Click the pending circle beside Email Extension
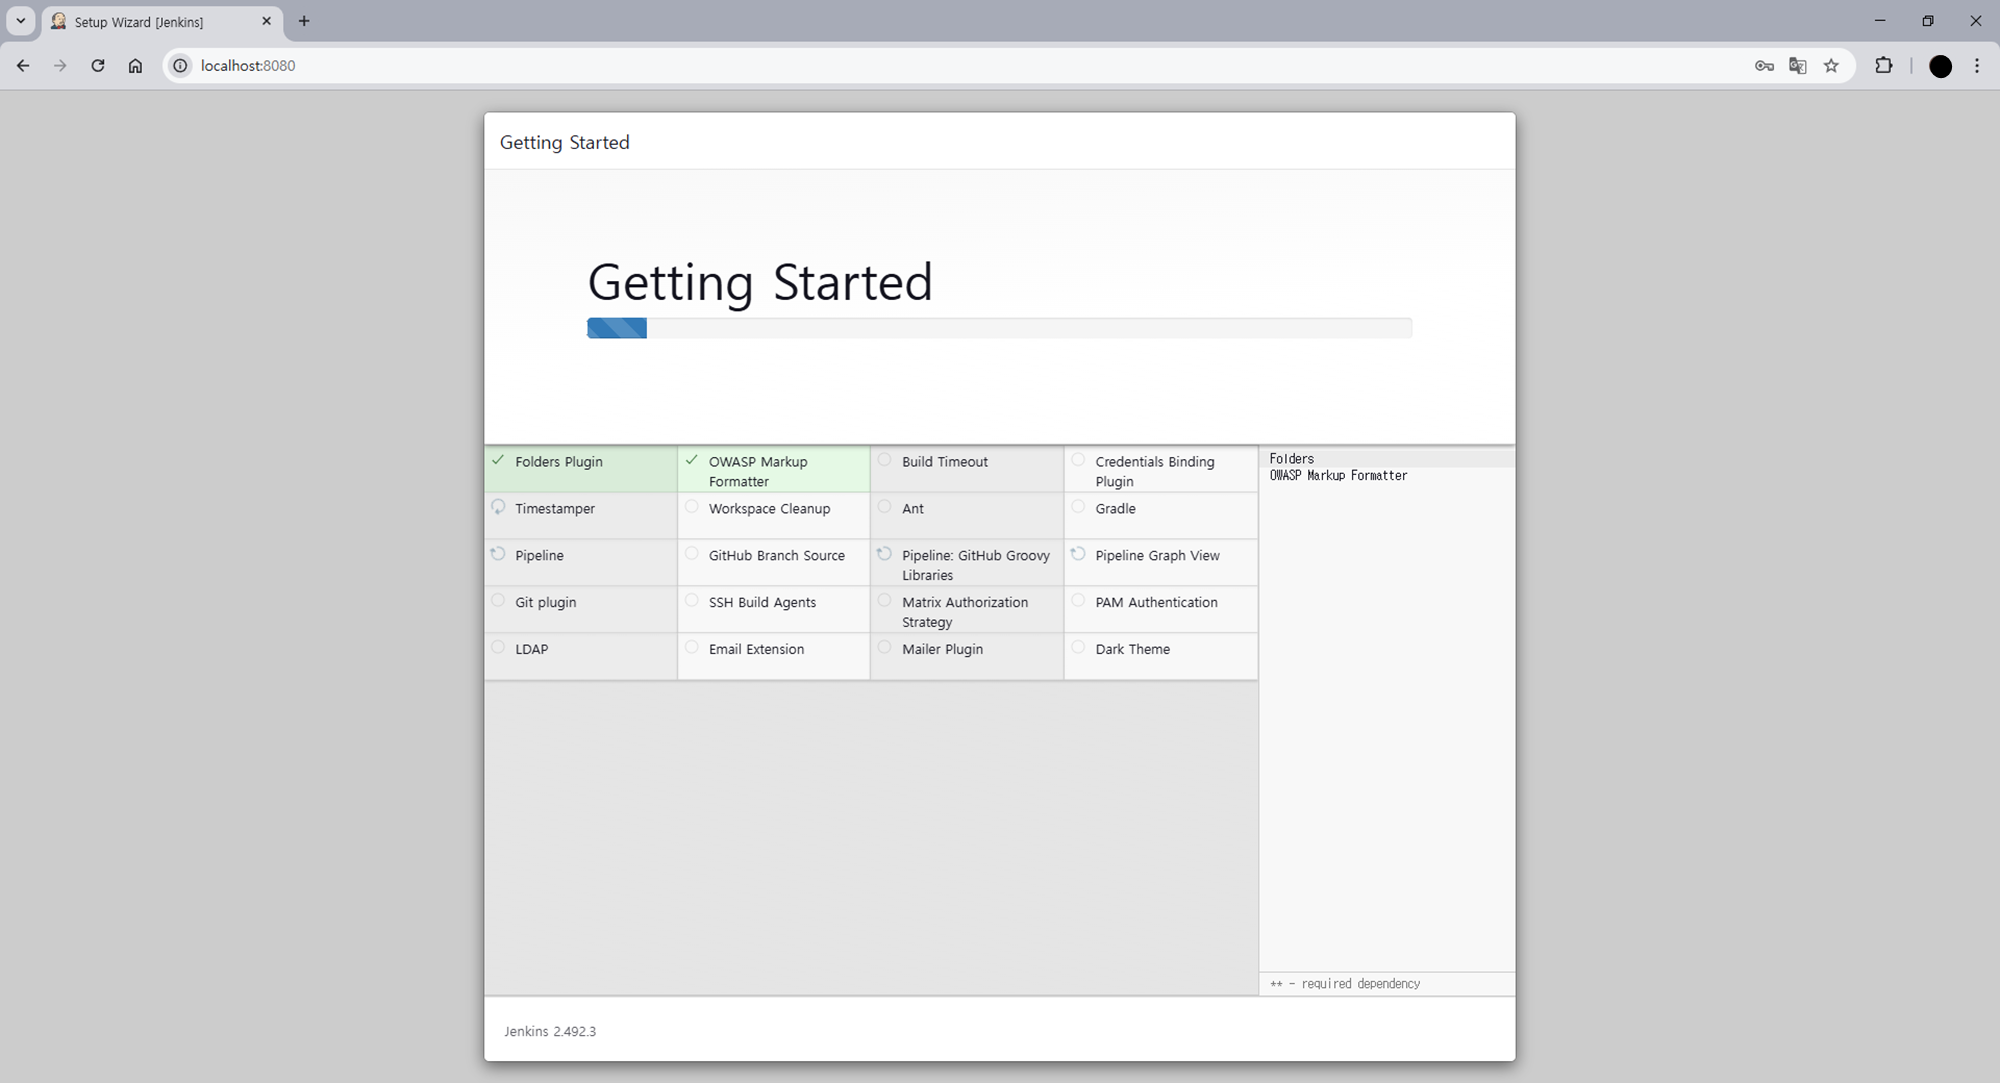 [691, 648]
